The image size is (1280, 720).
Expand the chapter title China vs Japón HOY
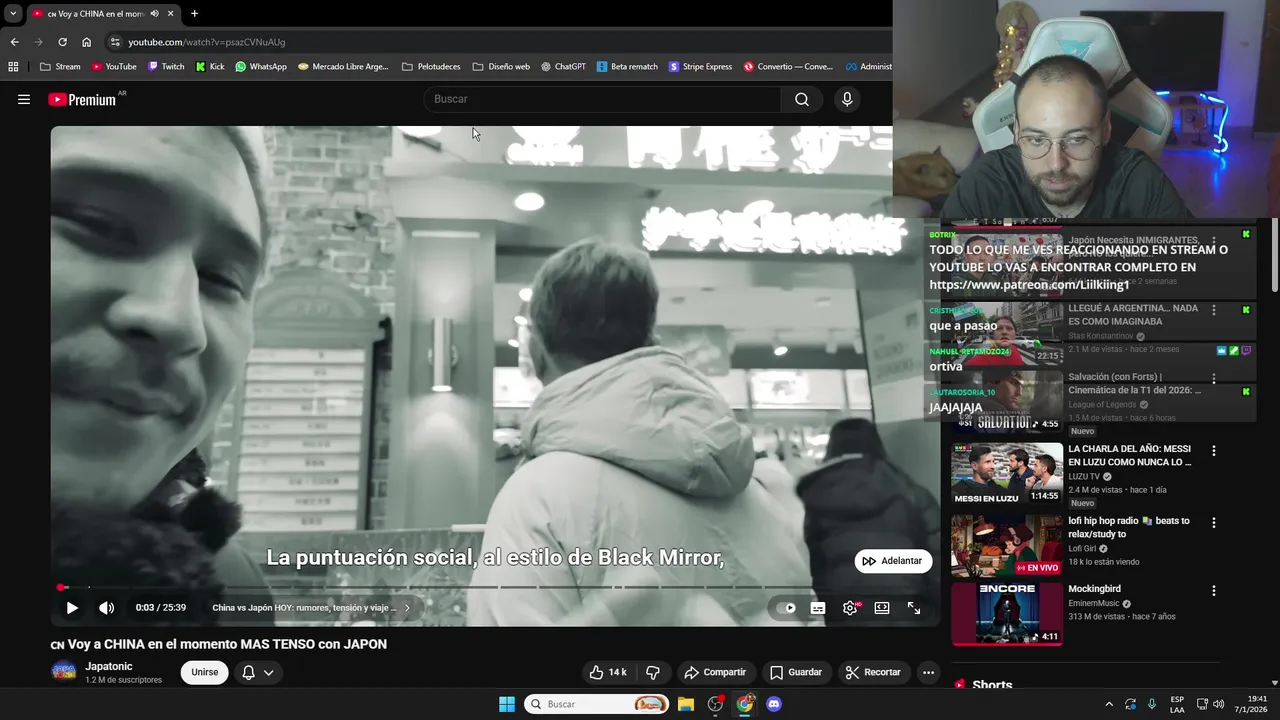[310, 608]
